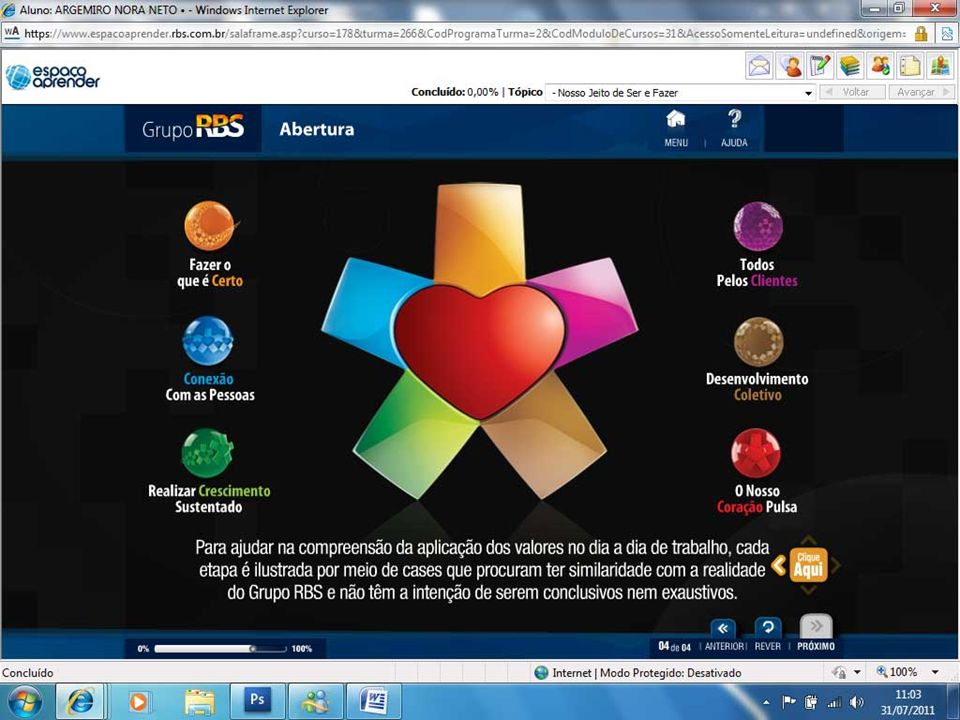The image size is (960, 720).
Task: Click 'Realizar Crescimento Sustentado' label
Action: pyautogui.click(x=209, y=498)
